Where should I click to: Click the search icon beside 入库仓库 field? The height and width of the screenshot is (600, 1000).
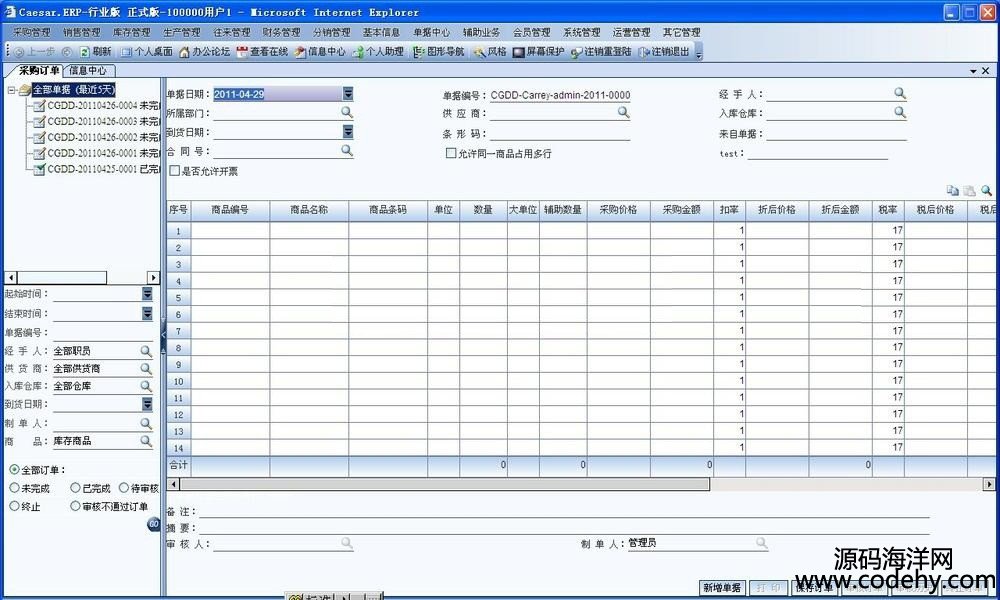[900, 113]
